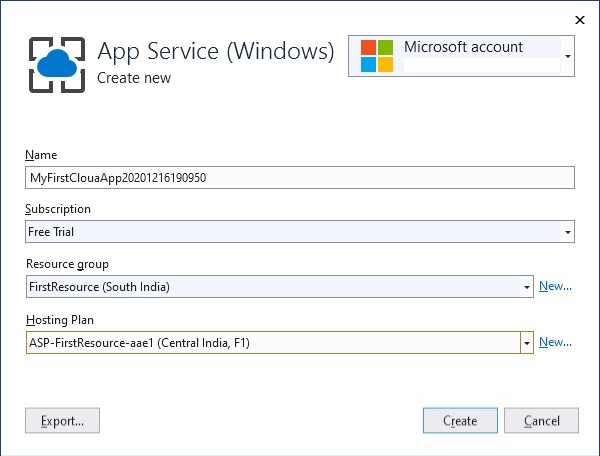The height and width of the screenshot is (456, 600).
Task: Click the App Service (Windows) heading
Action: (215, 51)
